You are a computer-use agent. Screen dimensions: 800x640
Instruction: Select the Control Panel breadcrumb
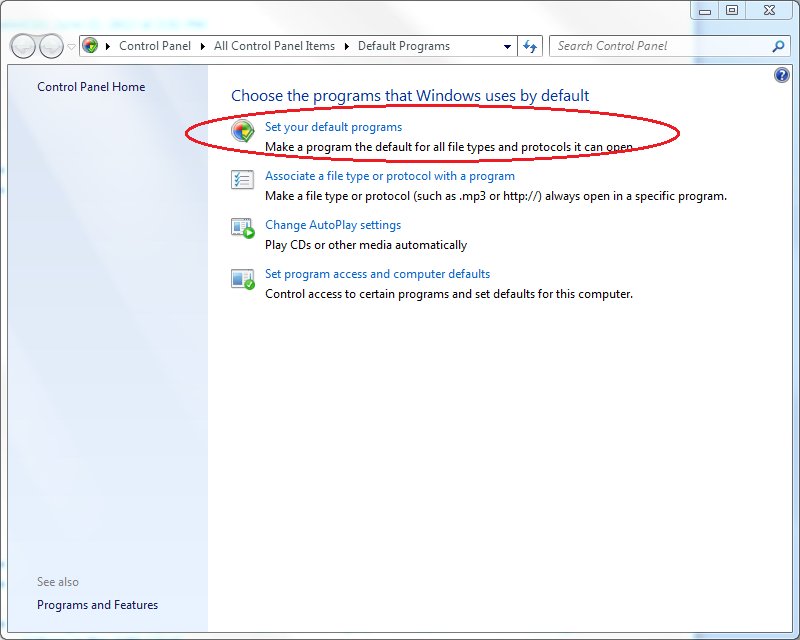154,46
